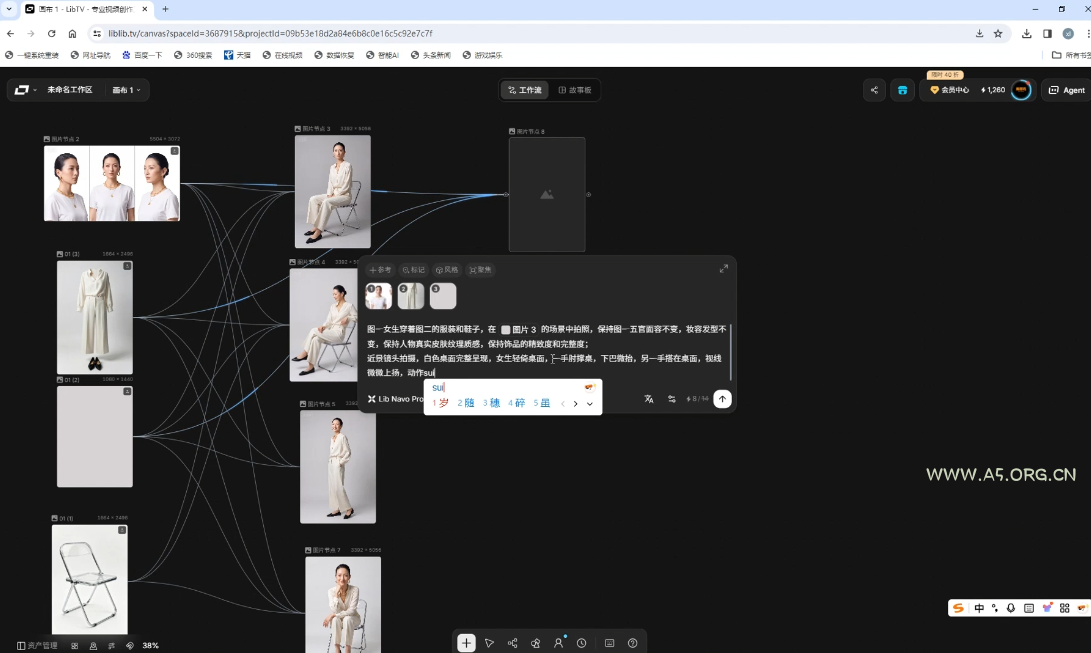Select the transparent chair image node
The height and width of the screenshot is (653, 1091).
[90, 579]
